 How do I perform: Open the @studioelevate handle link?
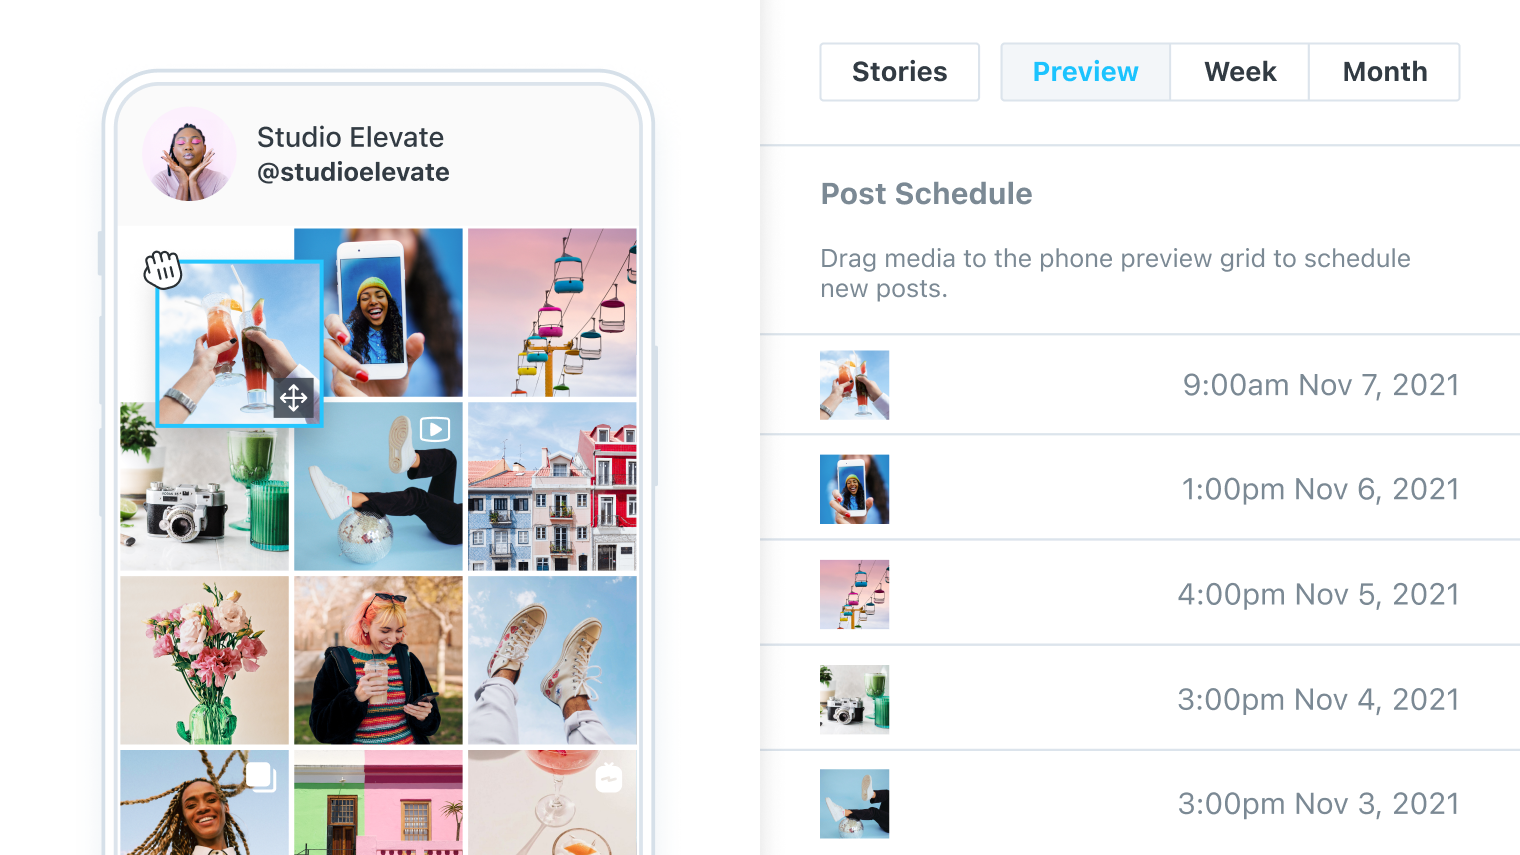coord(353,172)
